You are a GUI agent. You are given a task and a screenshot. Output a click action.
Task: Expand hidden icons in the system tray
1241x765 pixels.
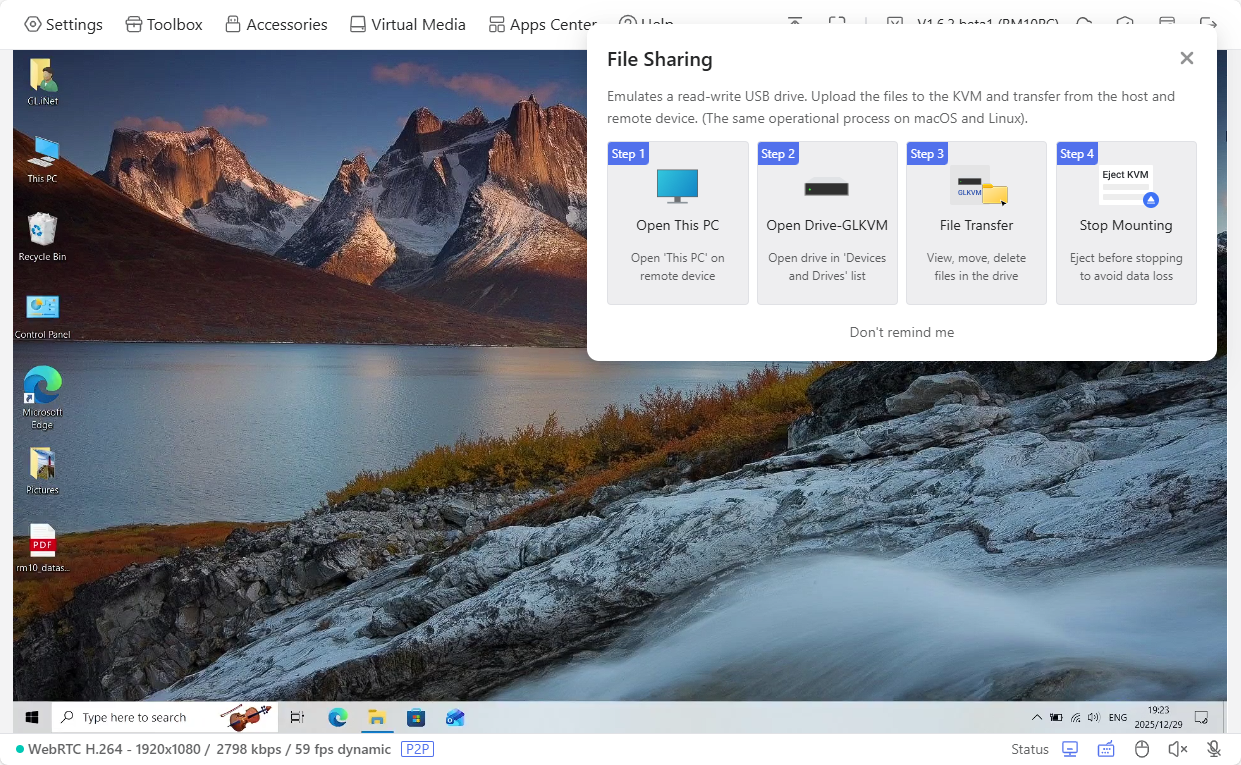pyautogui.click(x=1037, y=717)
